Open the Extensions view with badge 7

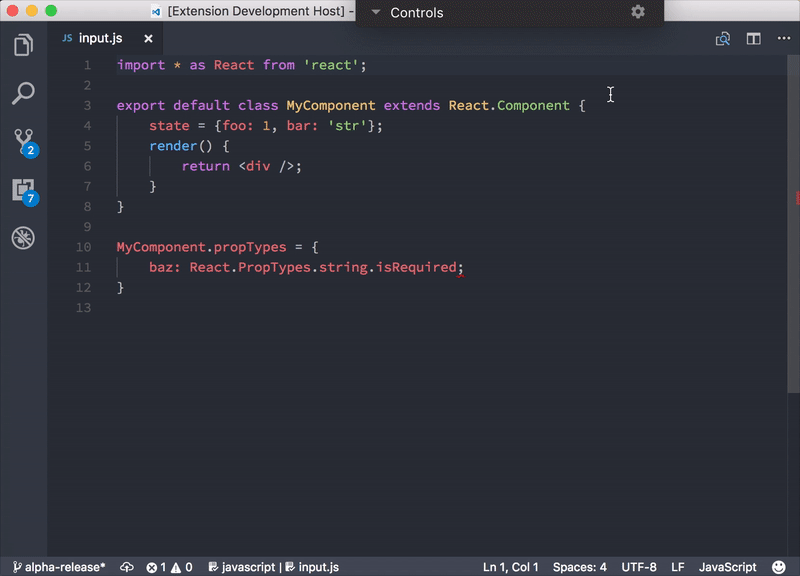pos(23,188)
